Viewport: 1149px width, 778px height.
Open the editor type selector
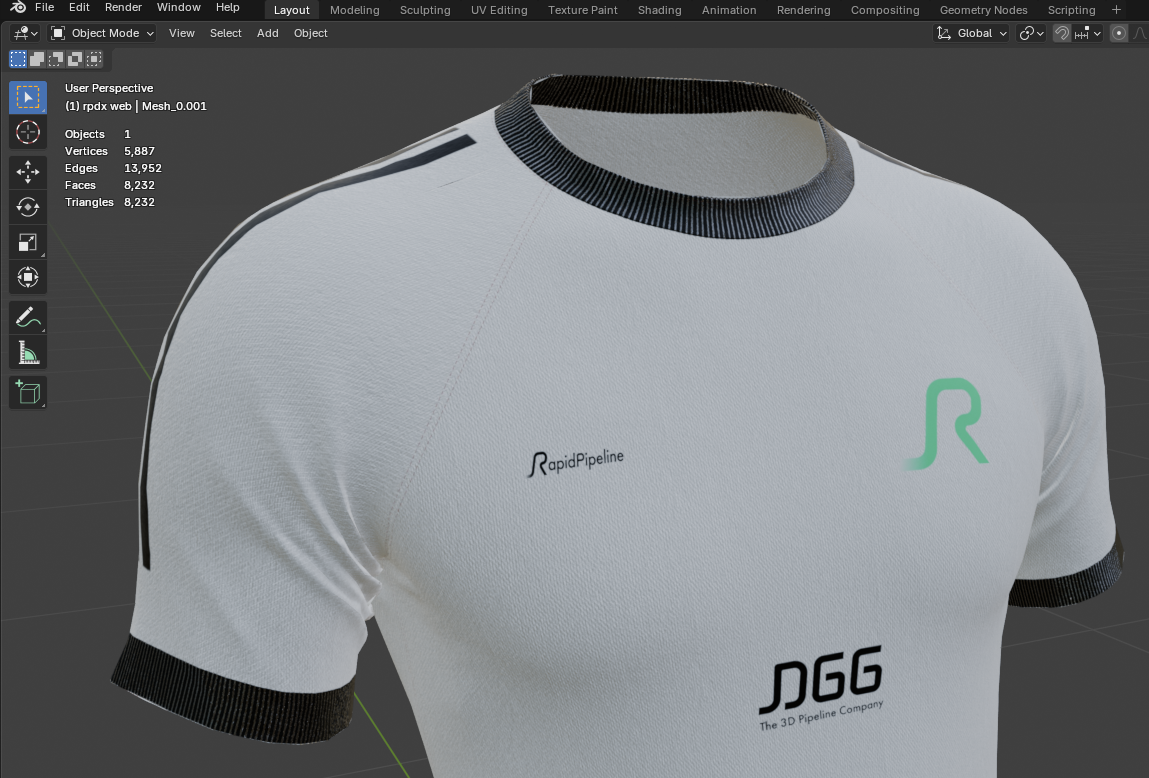24,33
